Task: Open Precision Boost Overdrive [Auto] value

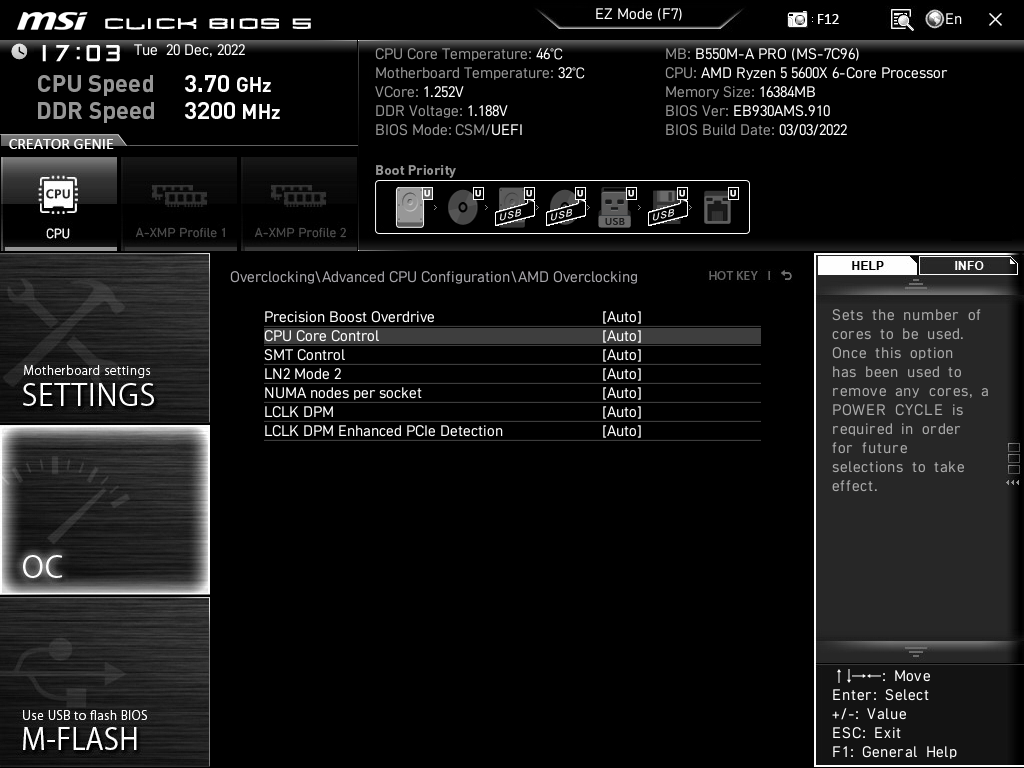Action: (x=622, y=317)
